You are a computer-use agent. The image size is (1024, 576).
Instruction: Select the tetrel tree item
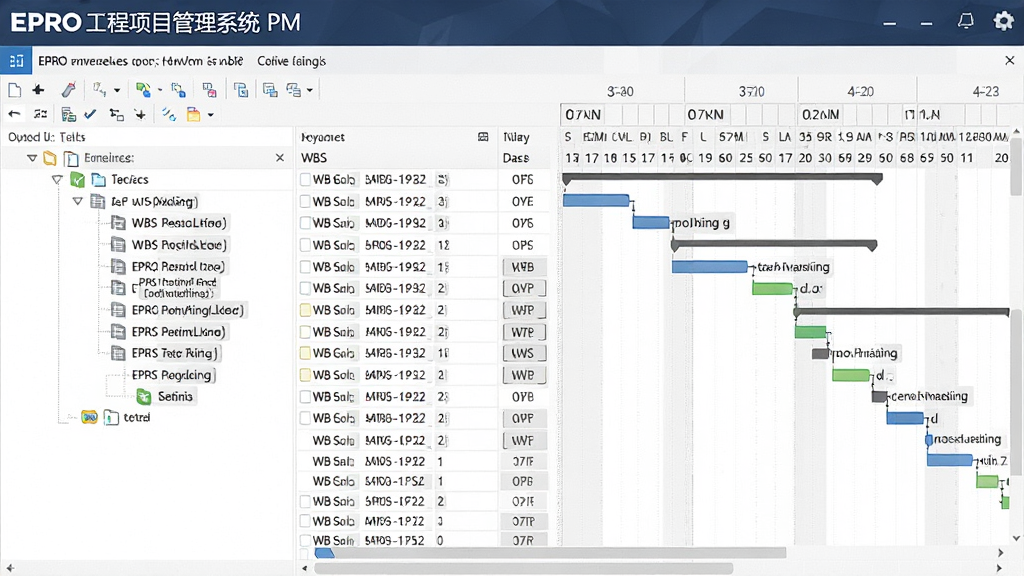pyautogui.click(x=137, y=417)
